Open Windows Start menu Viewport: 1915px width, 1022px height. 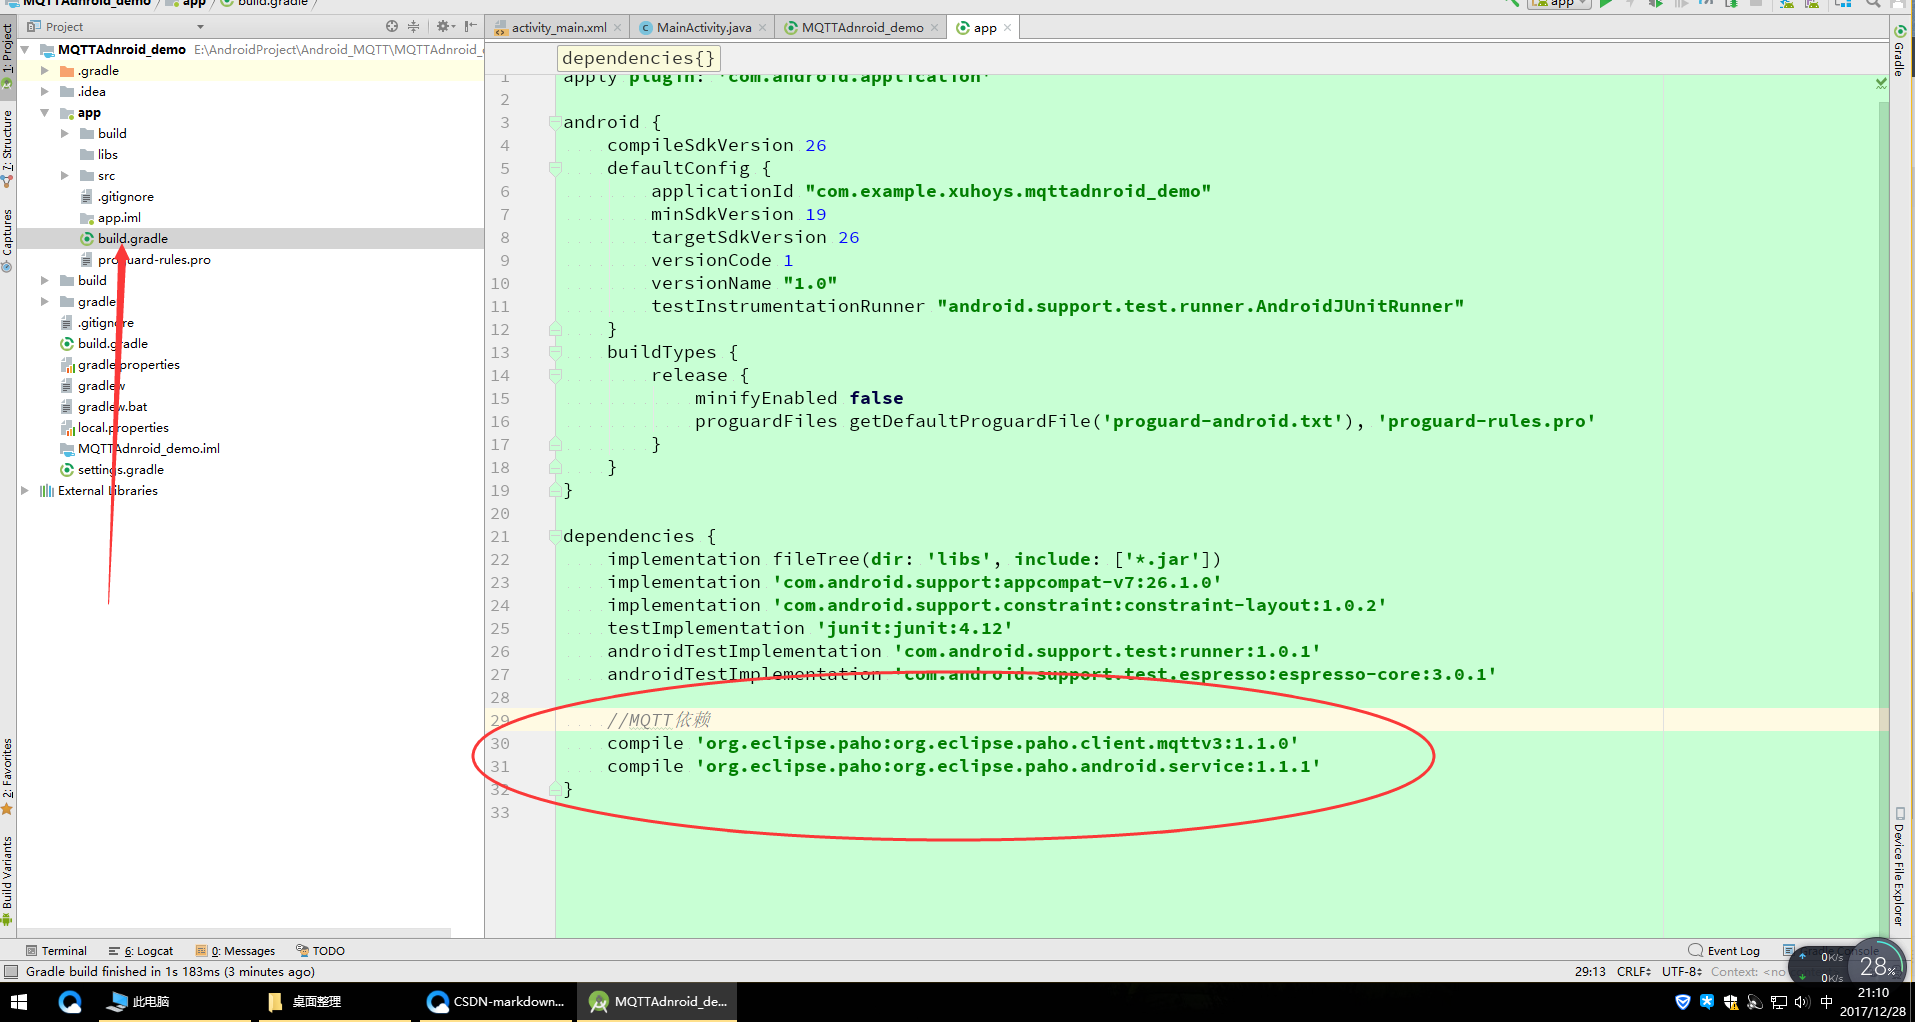coord(18,1001)
